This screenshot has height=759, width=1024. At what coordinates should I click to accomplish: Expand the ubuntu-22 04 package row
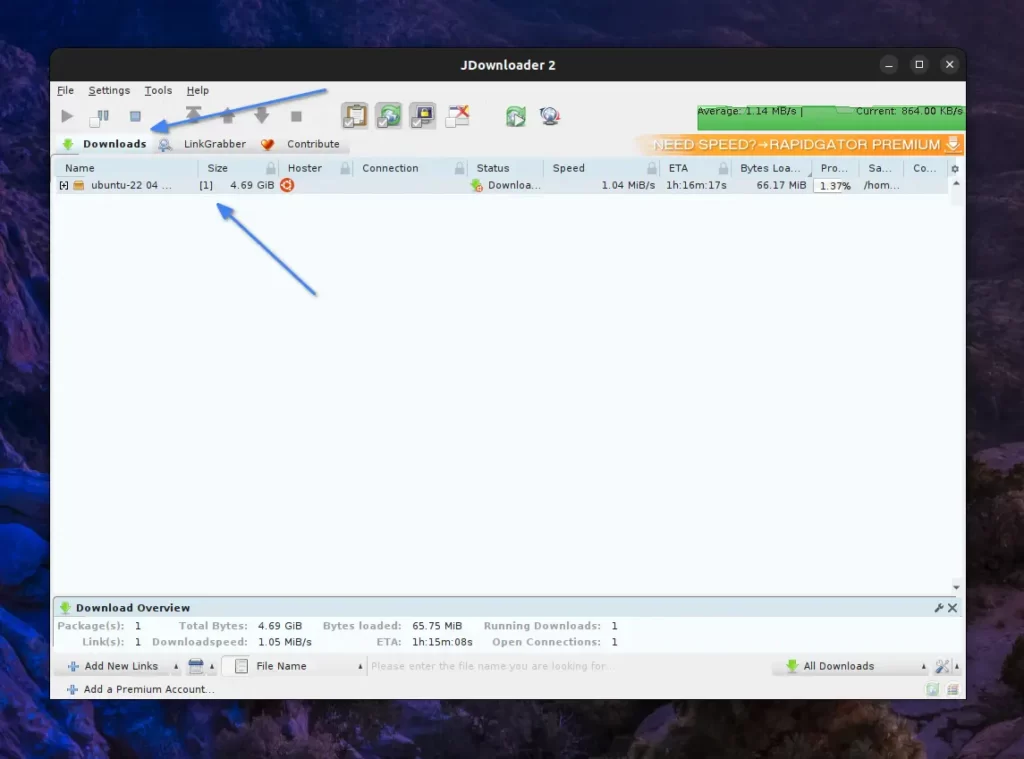(x=63, y=186)
